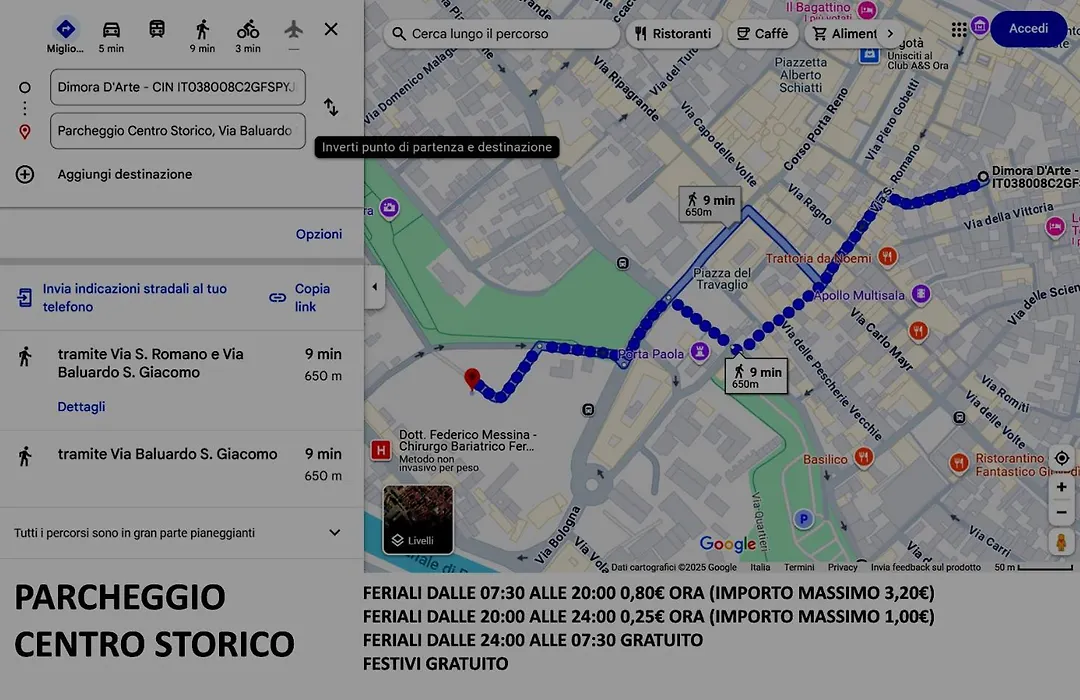Open the Livelli map layers thumbnail
This screenshot has width=1080, height=700.
click(x=418, y=519)
